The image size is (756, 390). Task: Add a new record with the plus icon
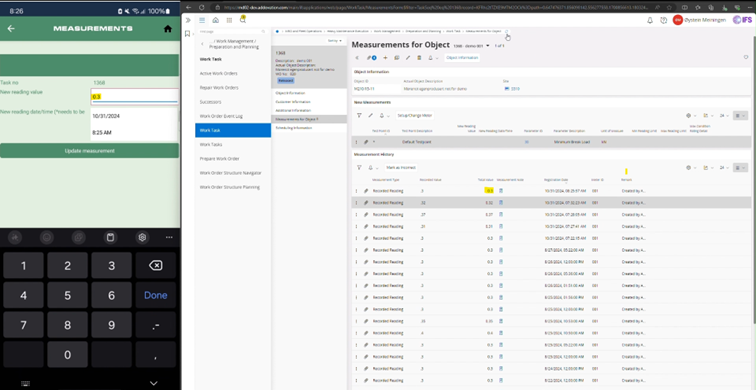(x=385, y=58)
